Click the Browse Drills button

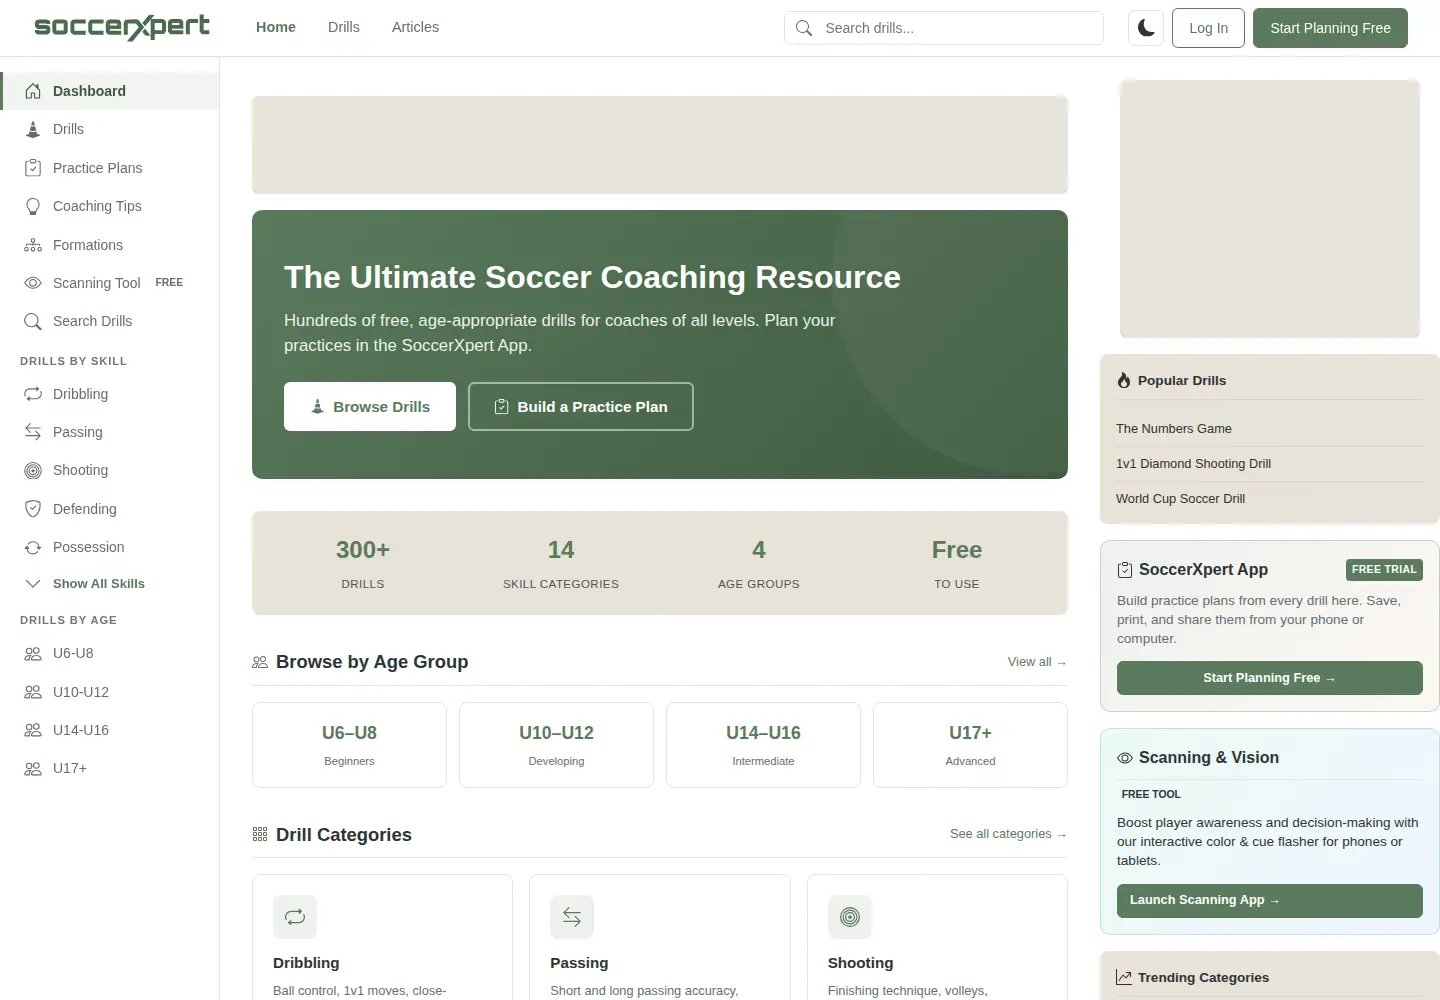pos(370,407)
